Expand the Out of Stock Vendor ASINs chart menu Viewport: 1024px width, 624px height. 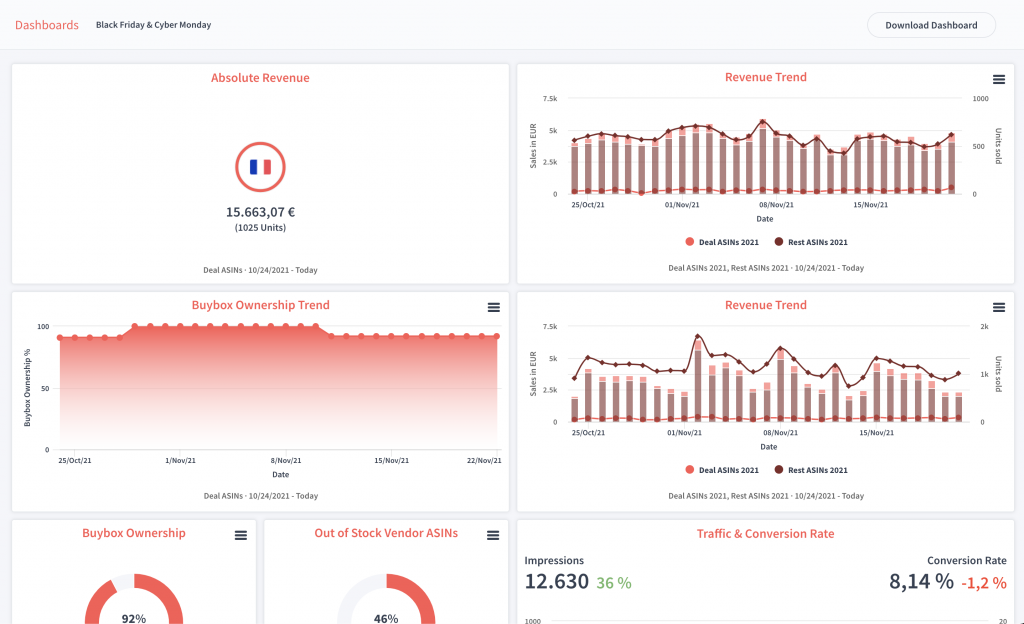[x=493, y=535]
